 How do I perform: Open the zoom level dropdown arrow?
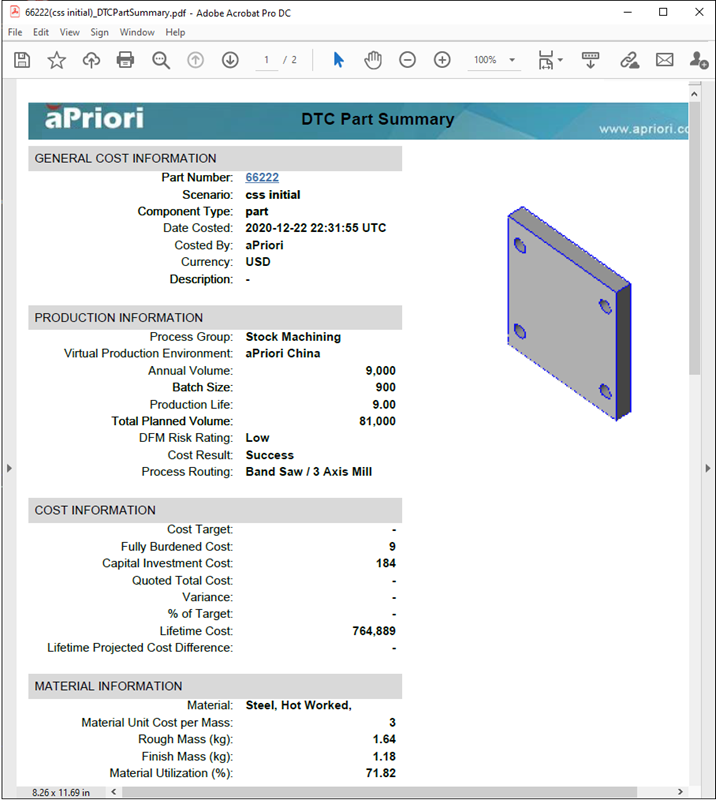(x=512, y=60)
